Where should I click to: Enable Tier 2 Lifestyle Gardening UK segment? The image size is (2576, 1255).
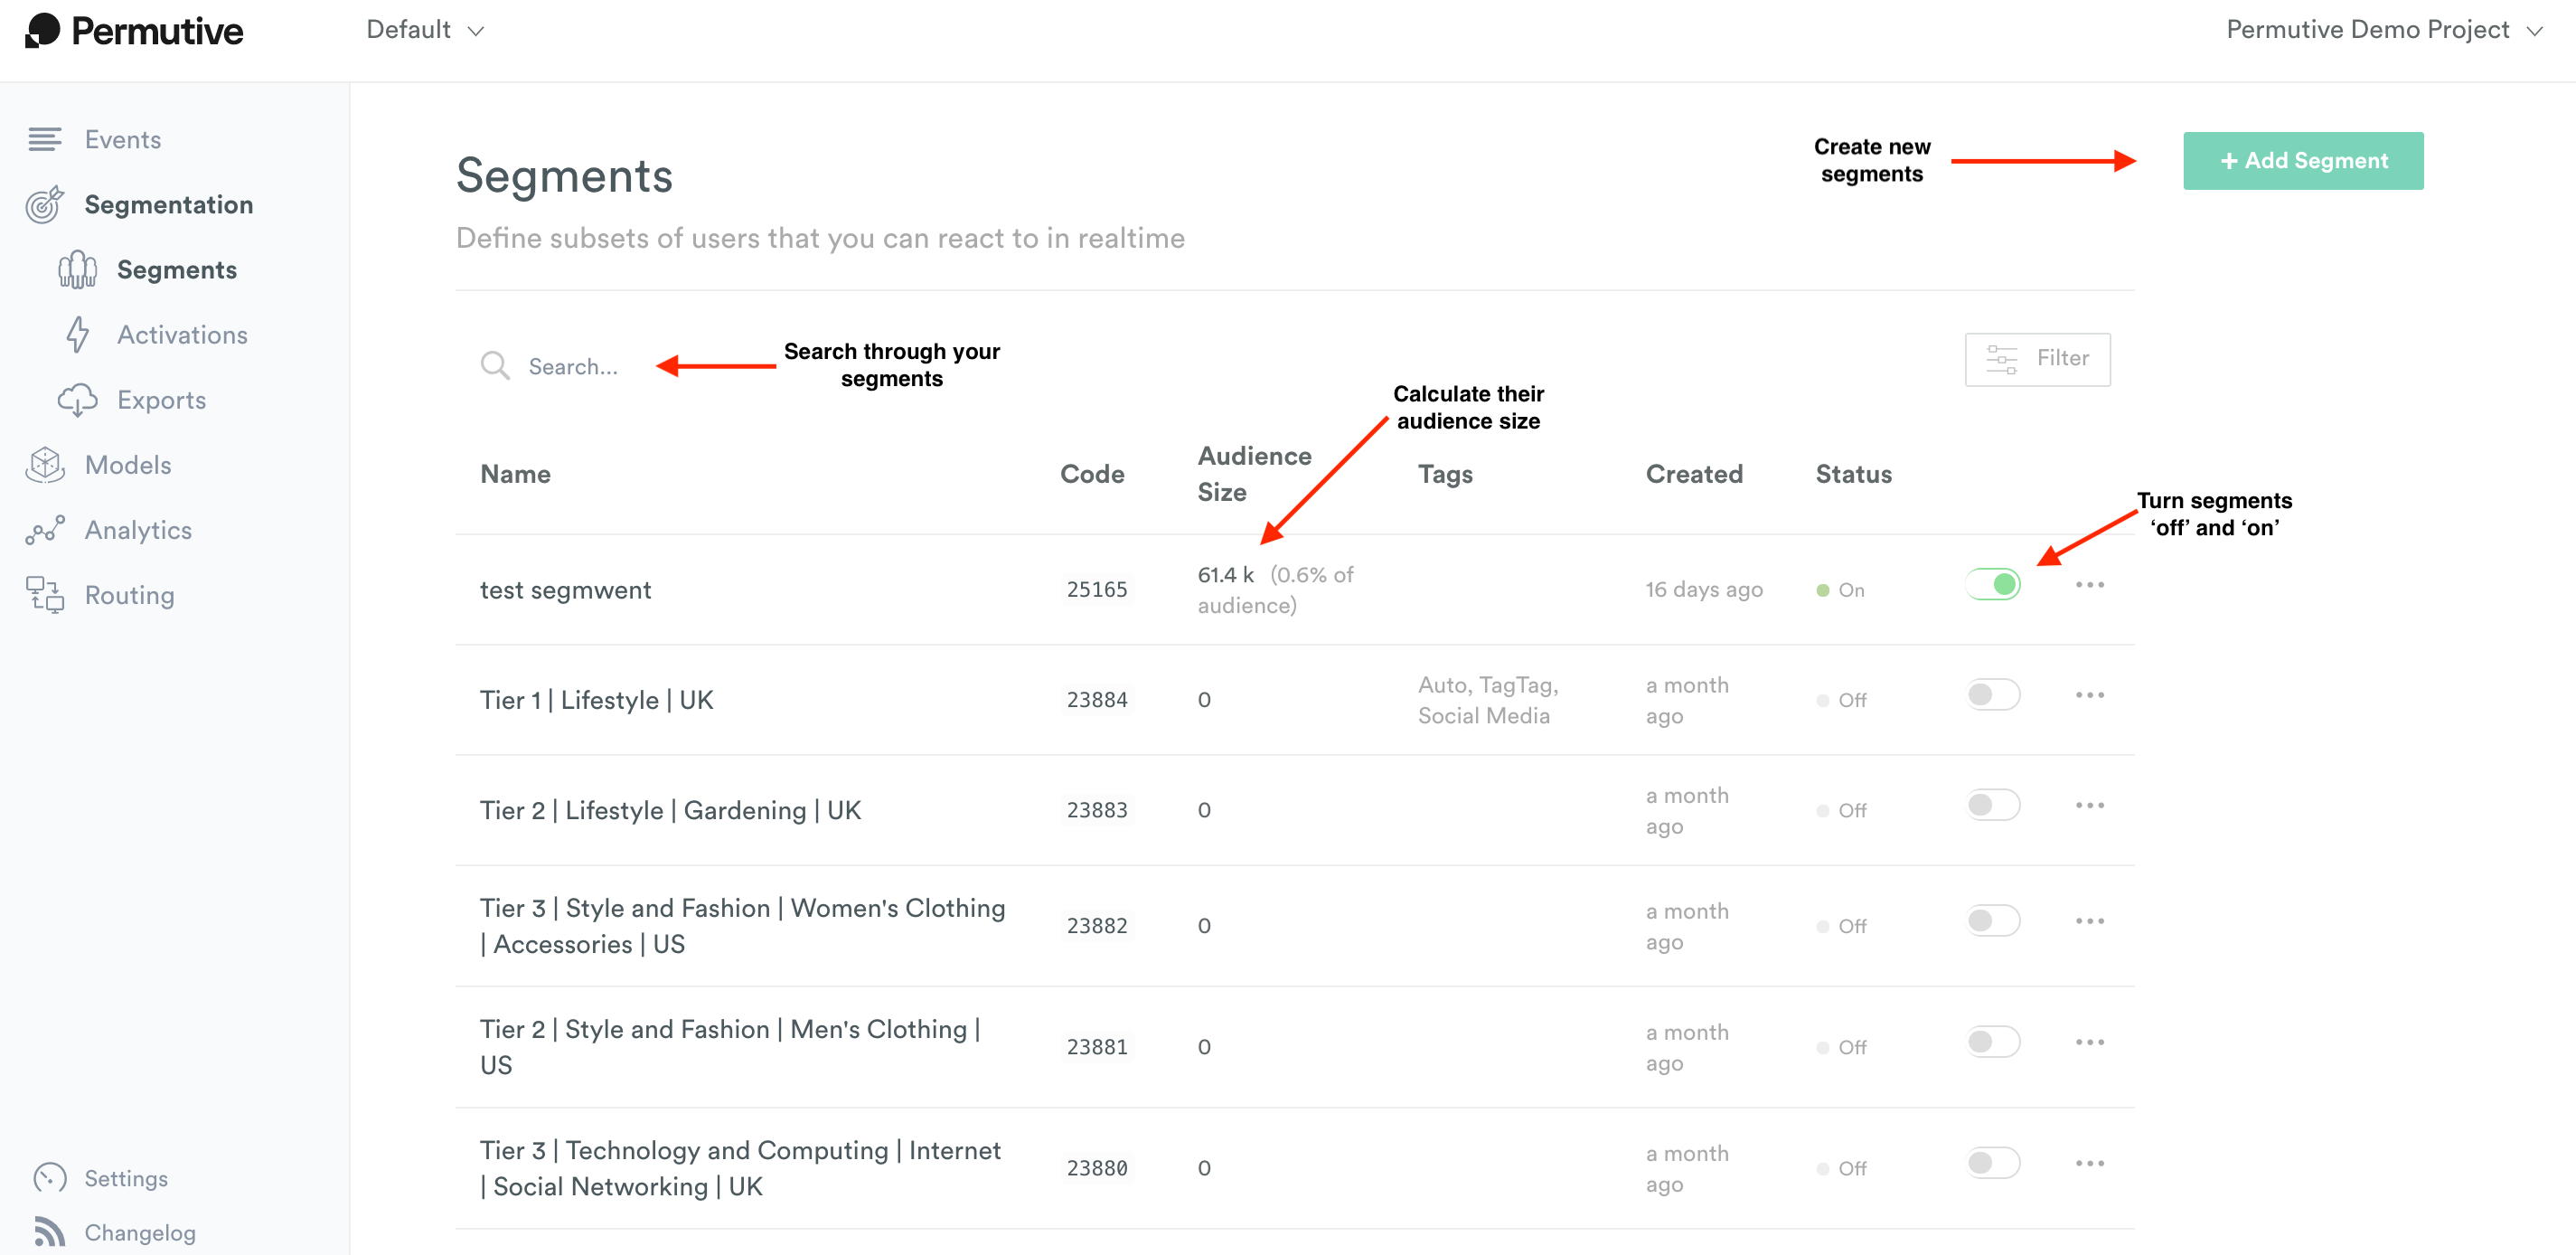point(1993,804)
